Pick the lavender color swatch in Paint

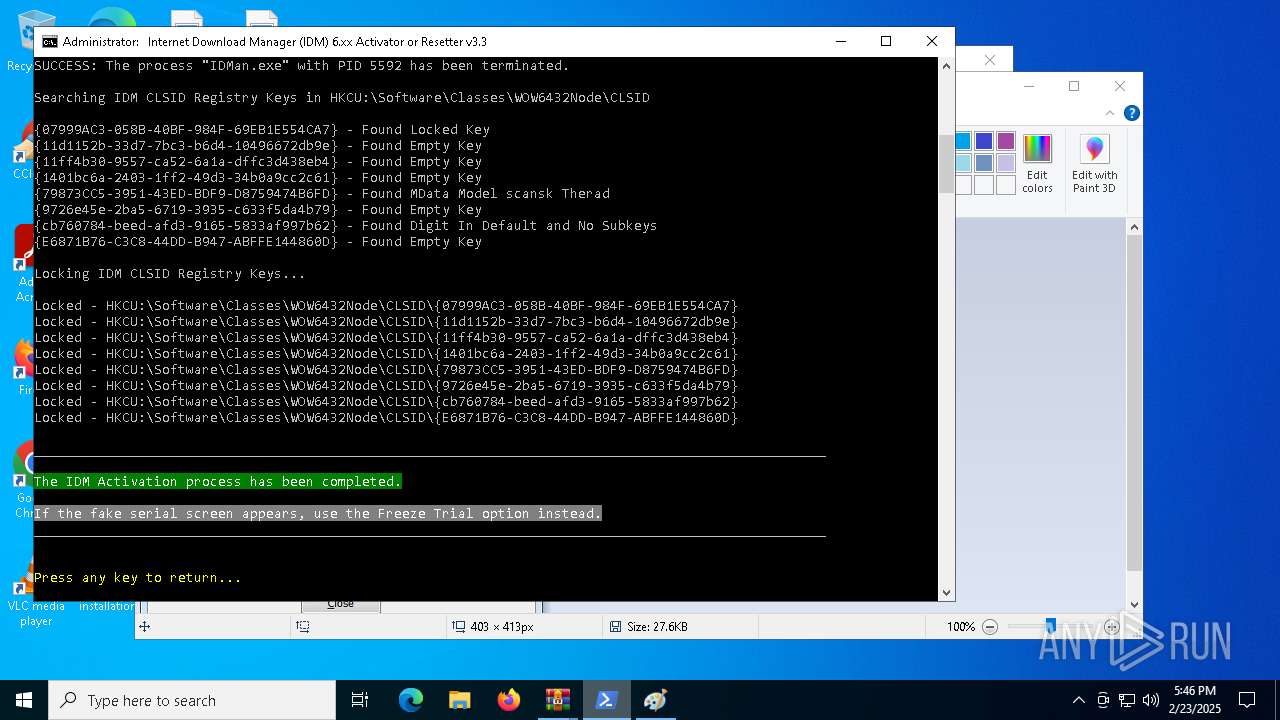[1006, 163]
